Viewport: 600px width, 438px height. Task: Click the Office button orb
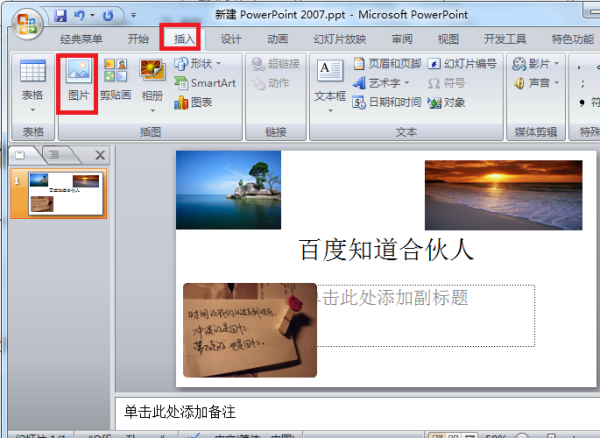[27, 24]
